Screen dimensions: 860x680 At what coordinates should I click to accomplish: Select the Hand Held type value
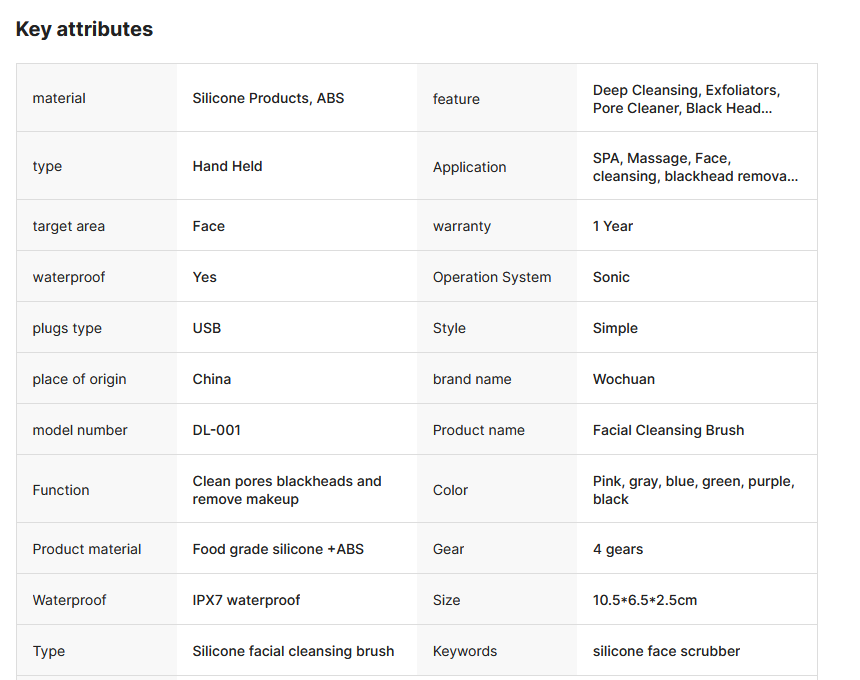pos(227,166)
